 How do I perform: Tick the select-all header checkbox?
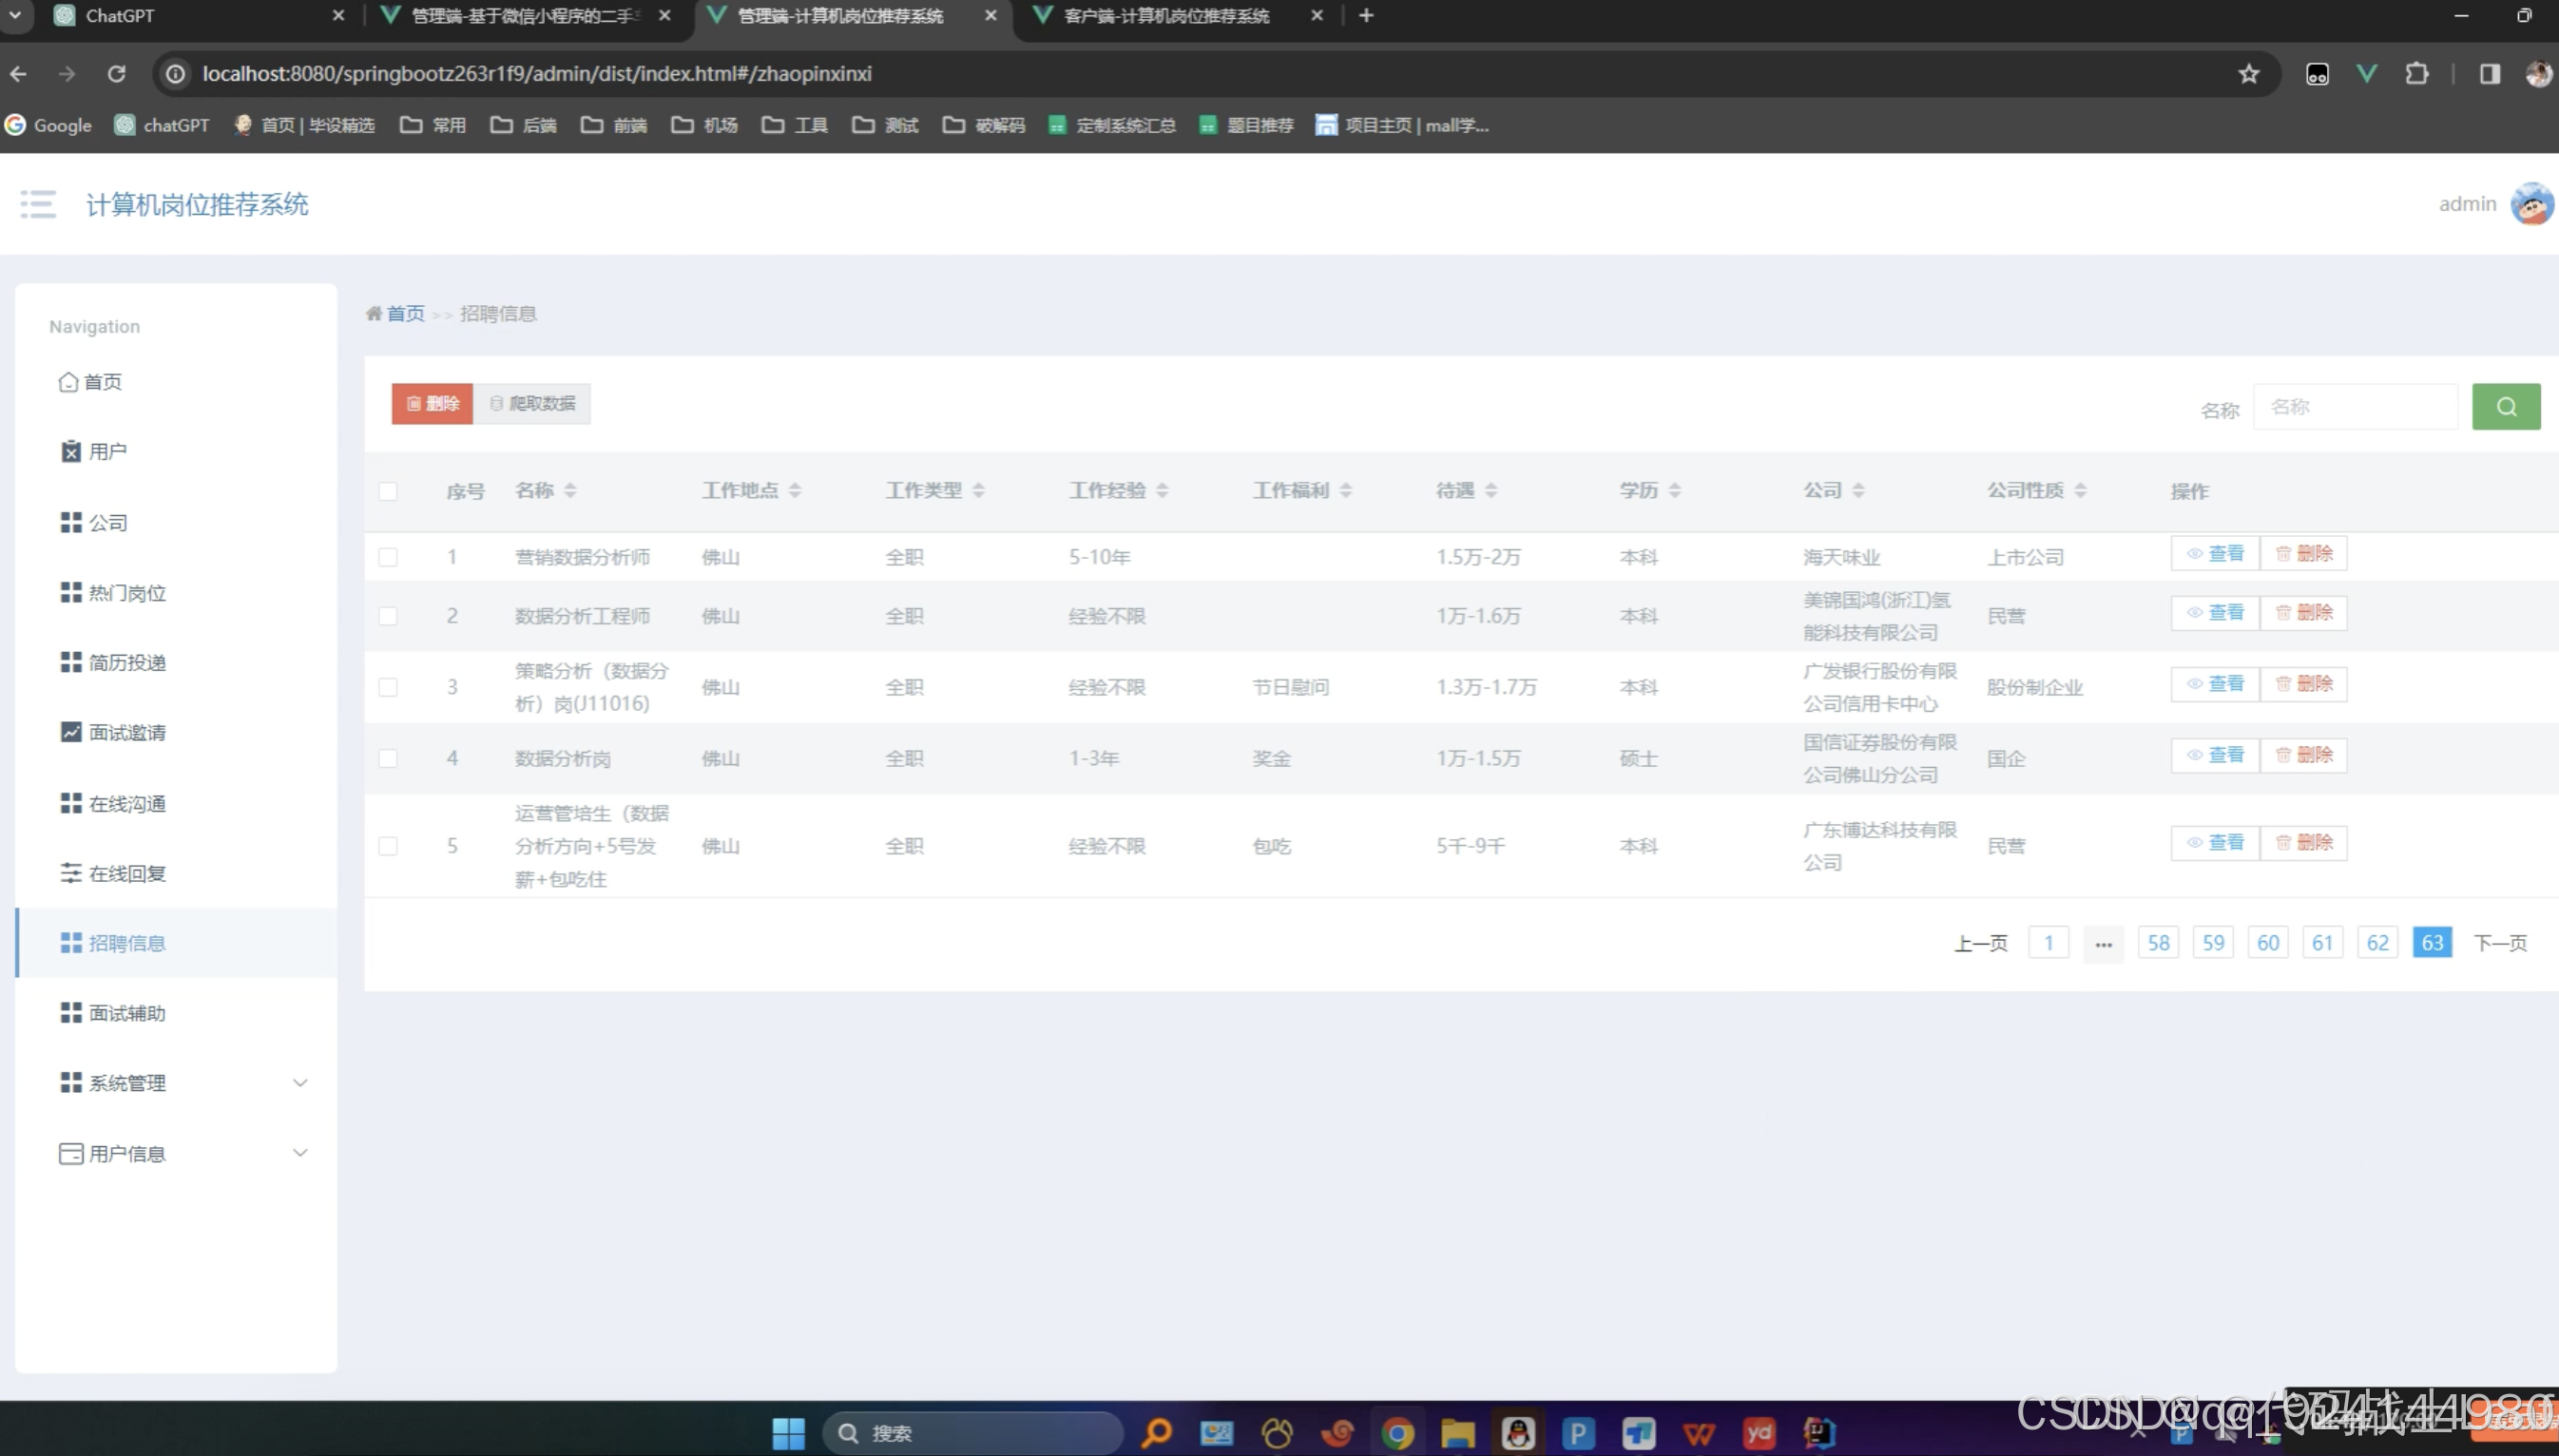[388, 491]
